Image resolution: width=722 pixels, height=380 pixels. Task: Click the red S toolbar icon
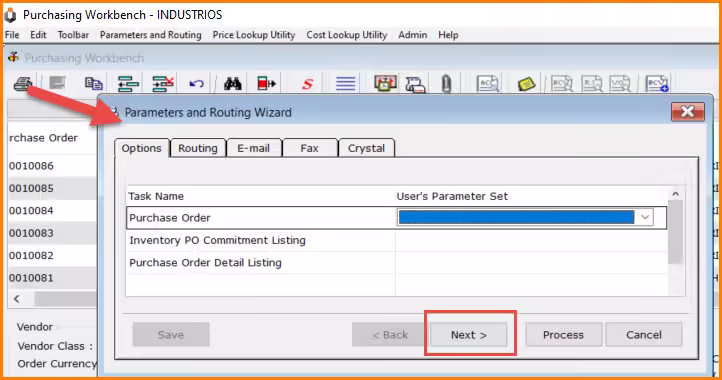pos(308,84)
